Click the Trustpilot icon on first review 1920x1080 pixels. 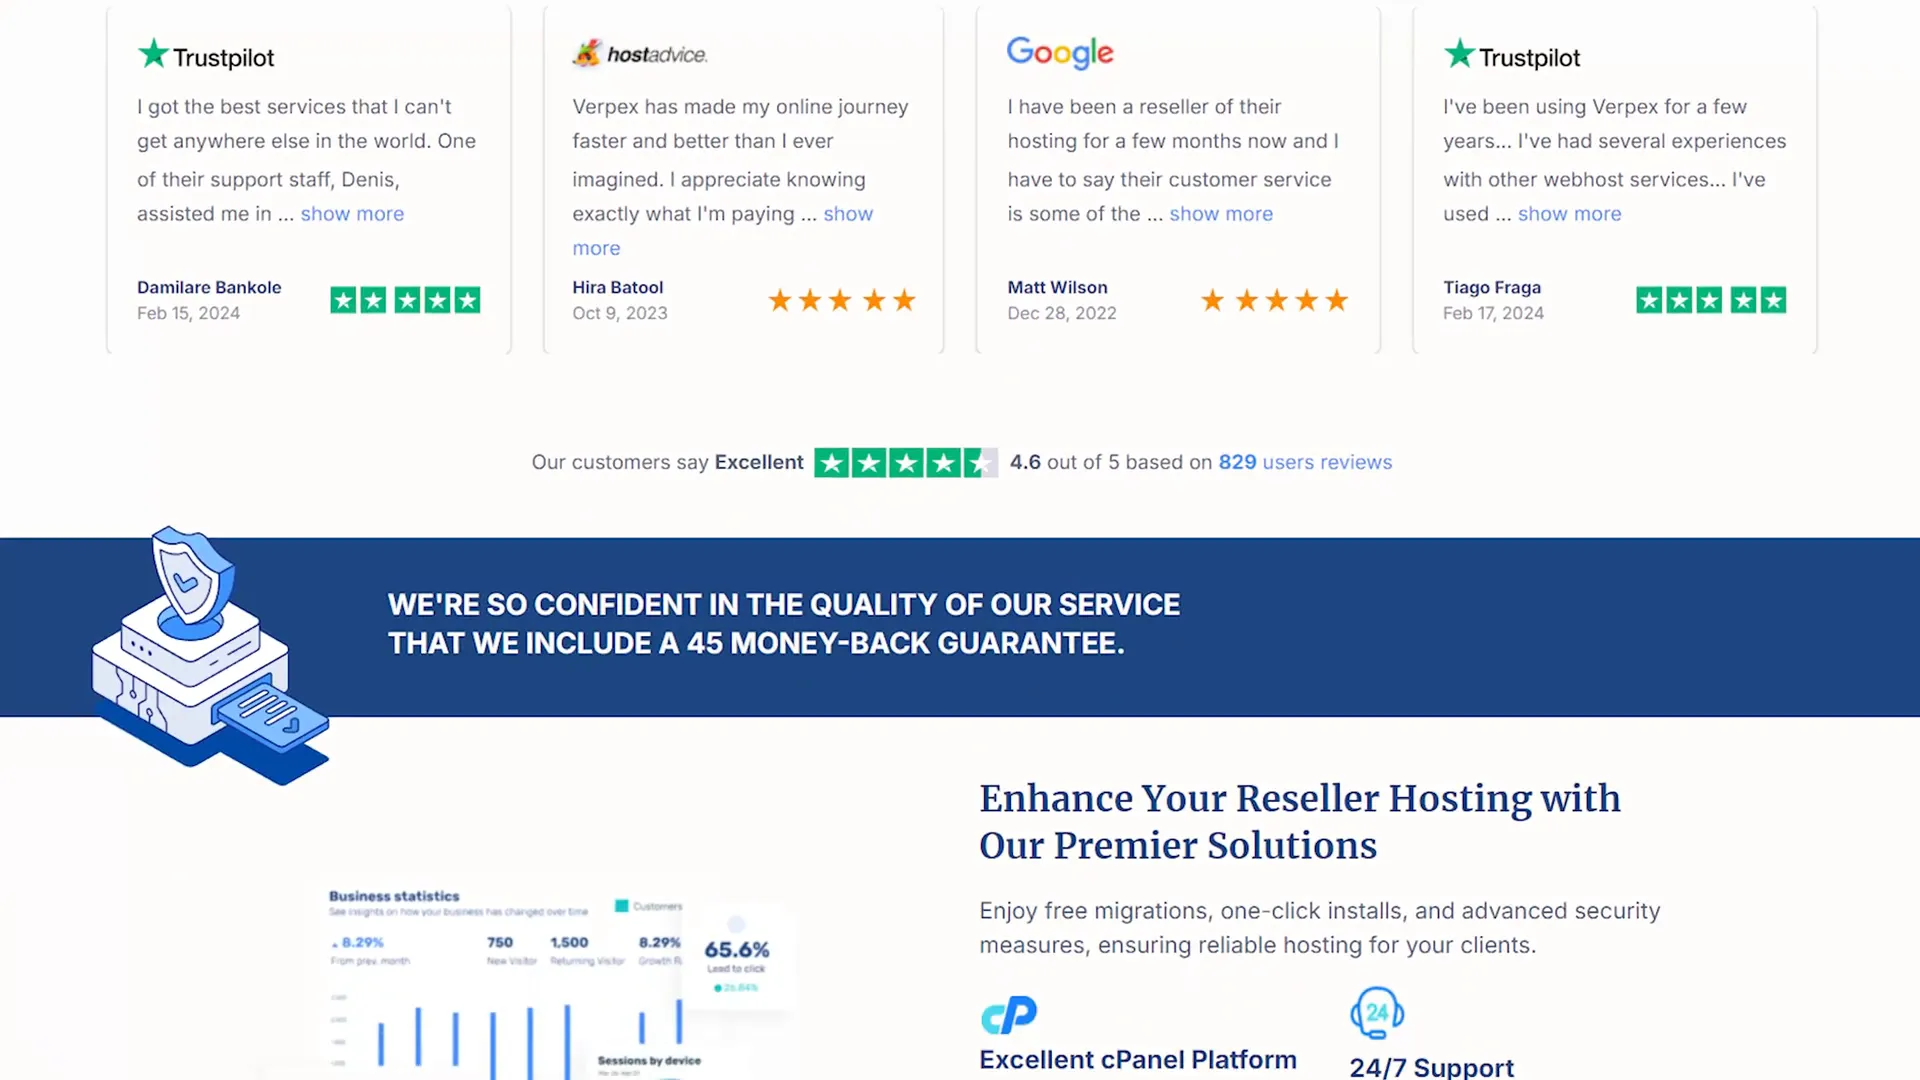click(x=204, y=55)
